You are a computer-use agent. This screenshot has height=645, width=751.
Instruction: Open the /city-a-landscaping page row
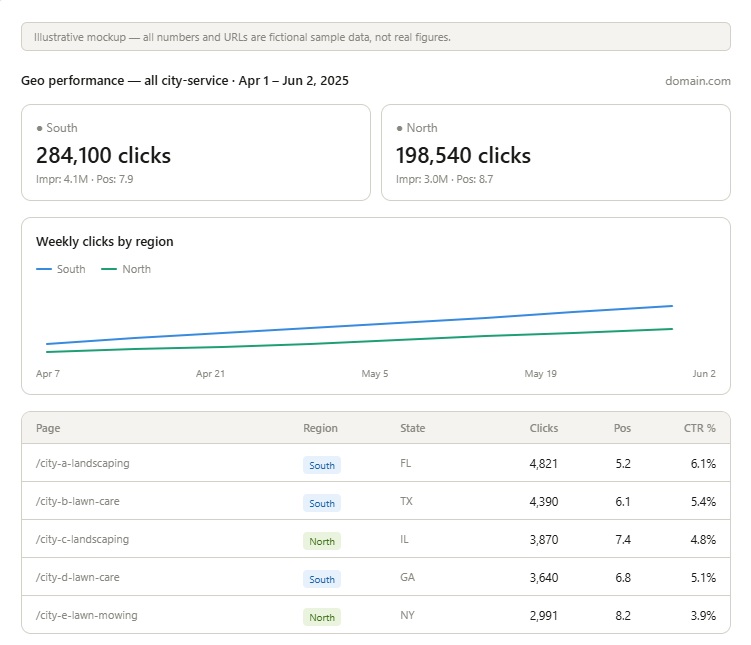376,463
